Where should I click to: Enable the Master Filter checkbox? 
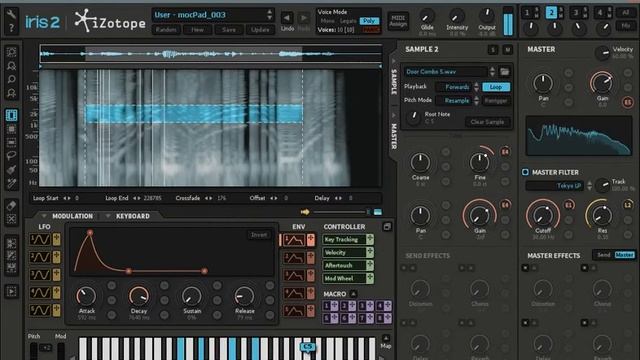pos(525,172)
